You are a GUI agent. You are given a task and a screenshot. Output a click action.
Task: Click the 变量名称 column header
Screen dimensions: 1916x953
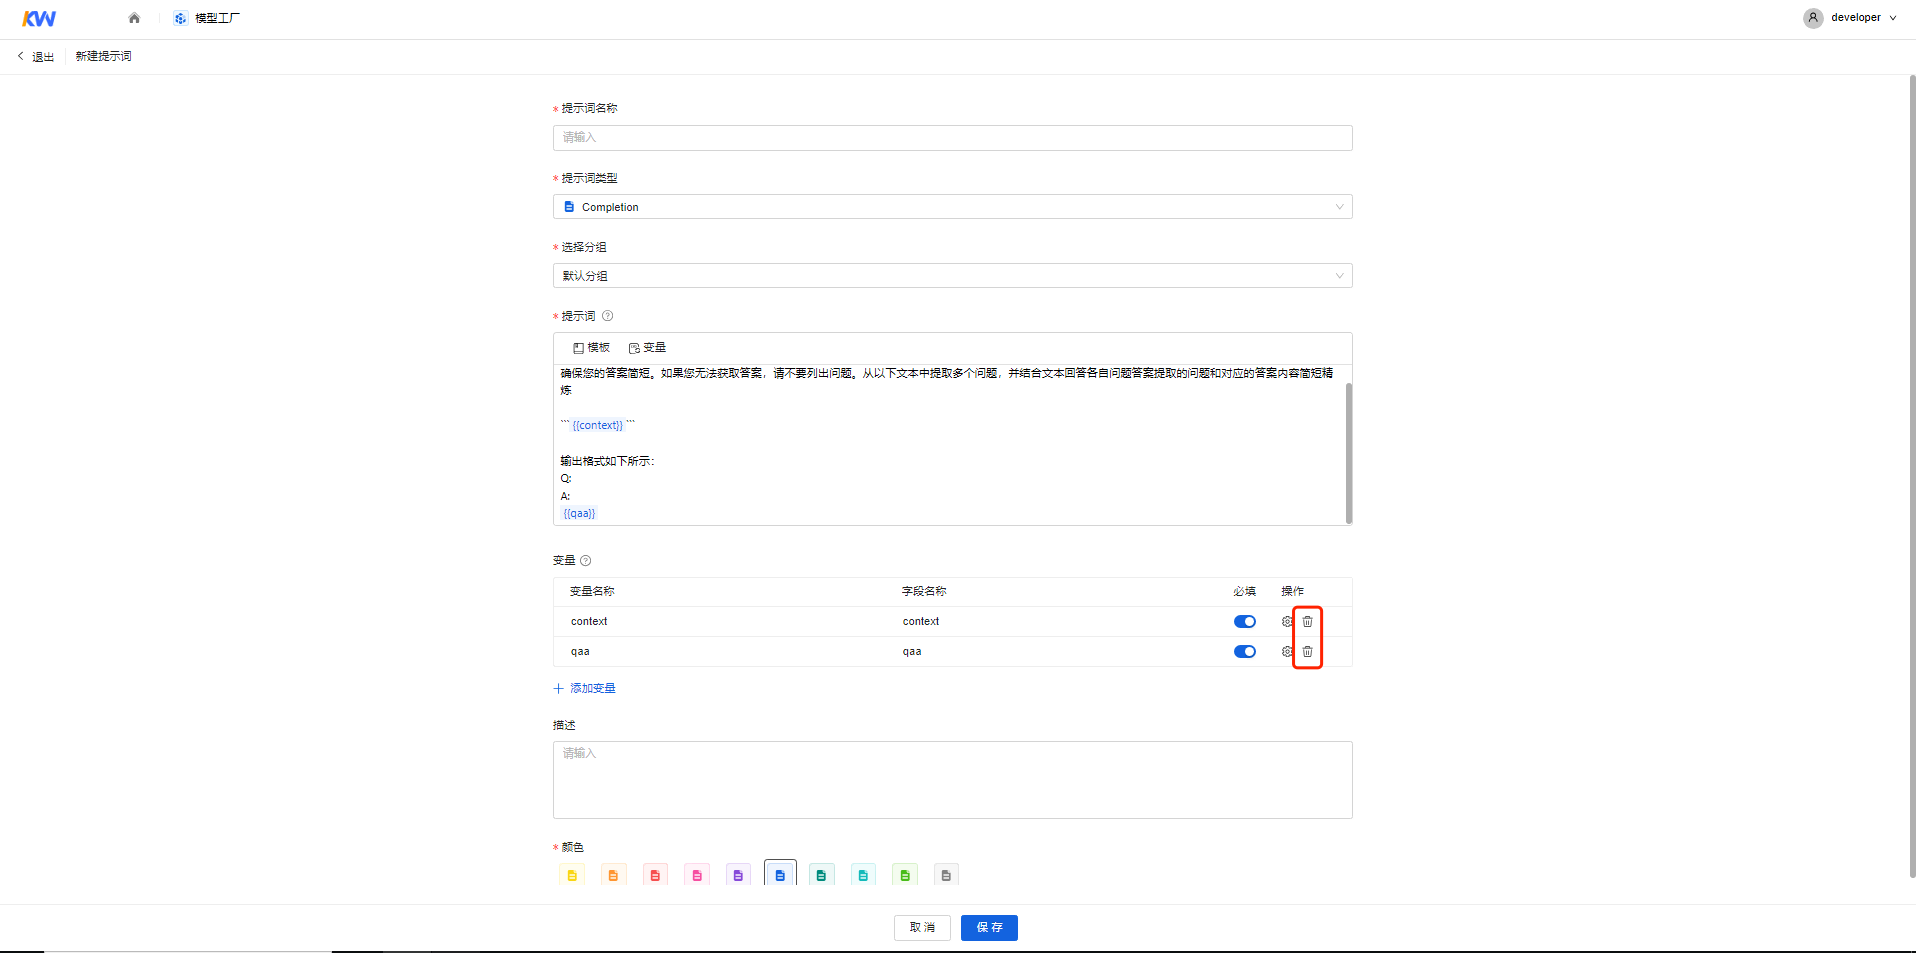click(x=592, y=592)
